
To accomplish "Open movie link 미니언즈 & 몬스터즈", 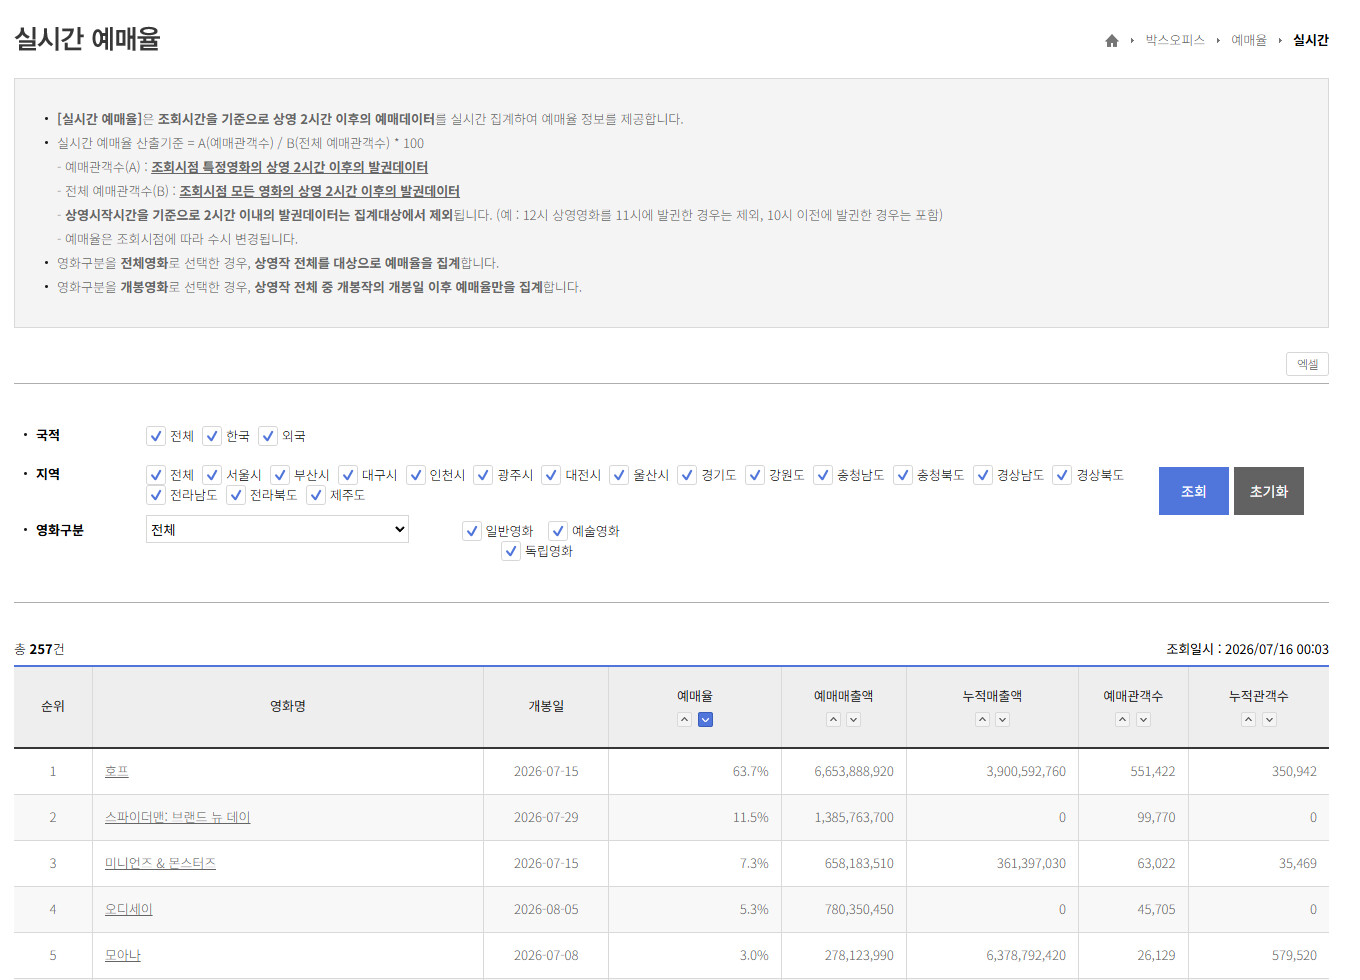I will pyautogui.click(x=160, y=864).
